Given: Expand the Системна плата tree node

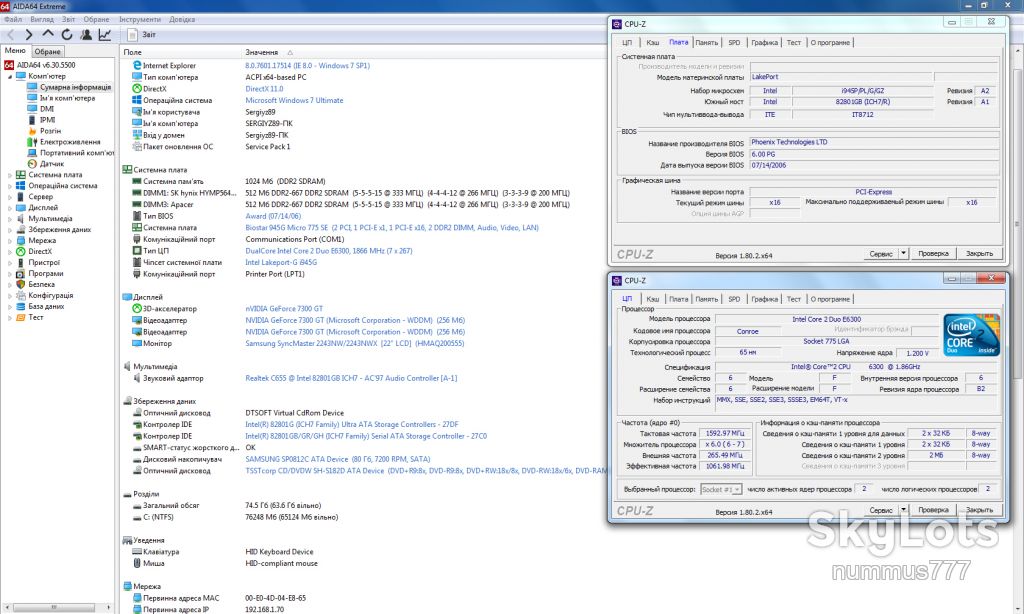Looking at the screenshot, I should pyautogui.click(x=10, y=175).
